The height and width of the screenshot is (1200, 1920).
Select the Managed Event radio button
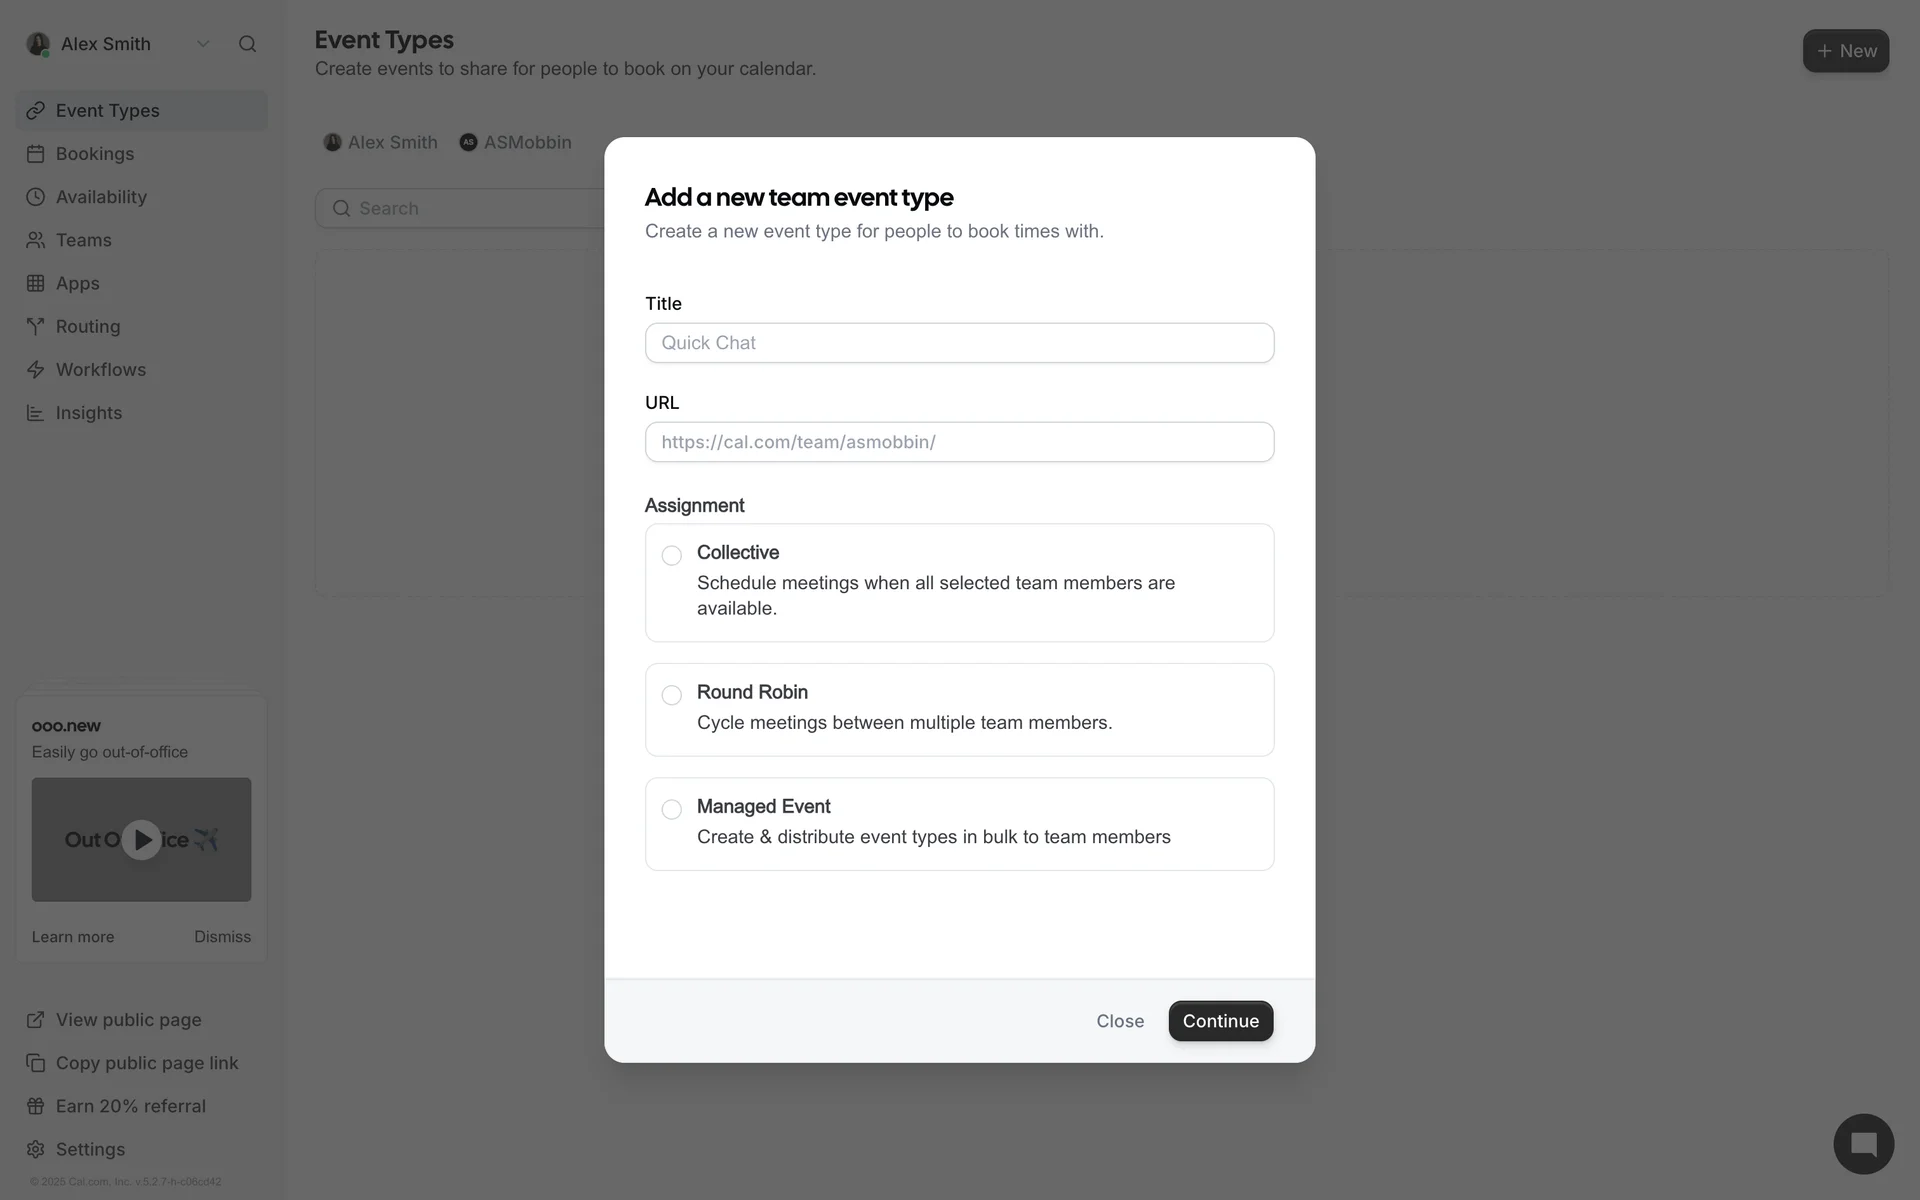coord(672,809)
